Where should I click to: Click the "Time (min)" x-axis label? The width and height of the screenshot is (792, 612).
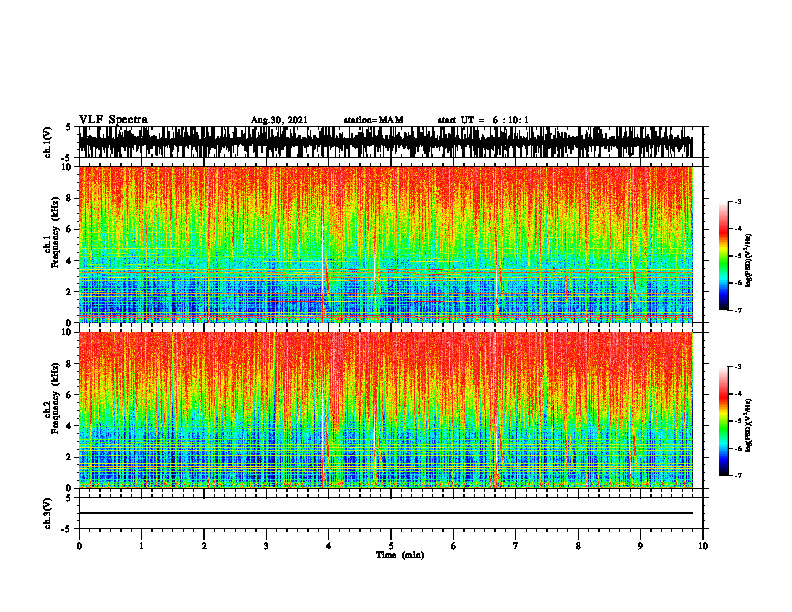(x=400, y=555)
